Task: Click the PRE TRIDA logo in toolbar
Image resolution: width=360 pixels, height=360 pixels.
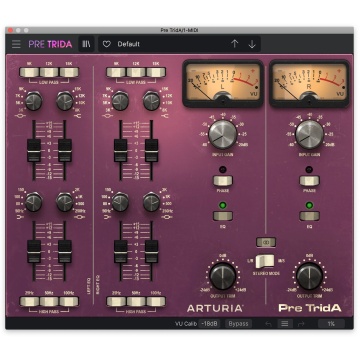Action: tap(50, 44)
